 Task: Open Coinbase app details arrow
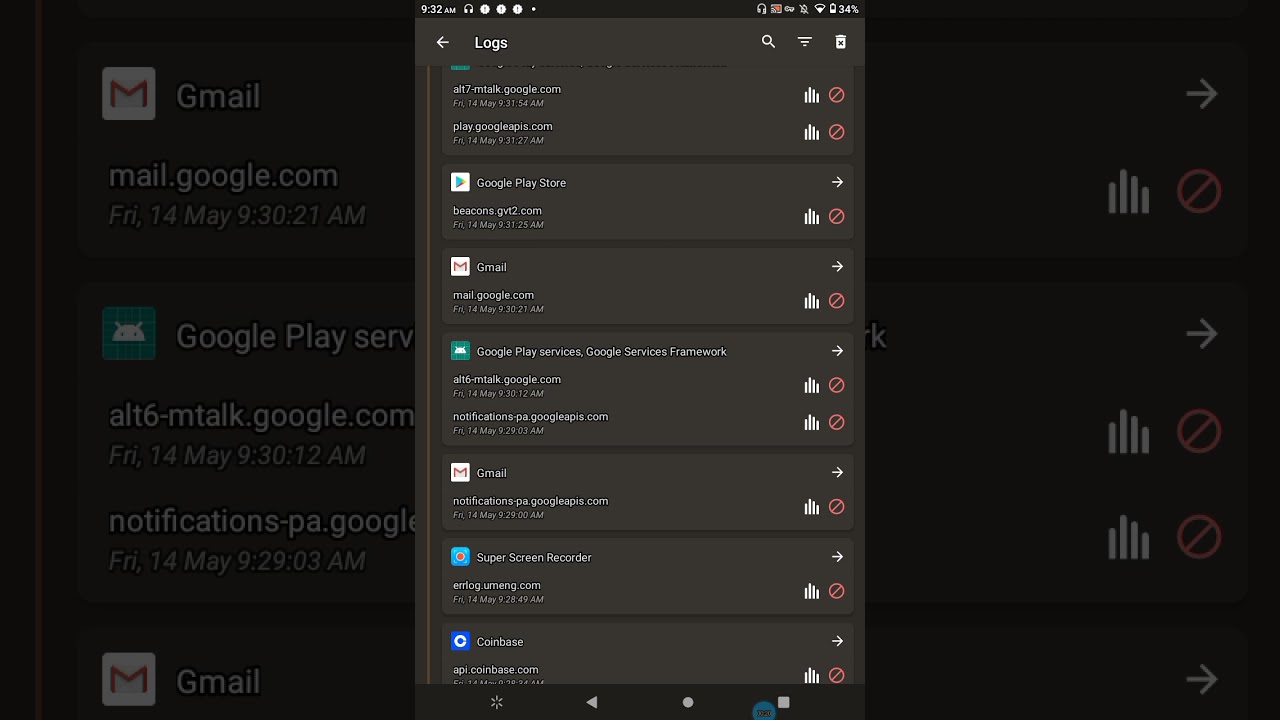click(837, 641)
